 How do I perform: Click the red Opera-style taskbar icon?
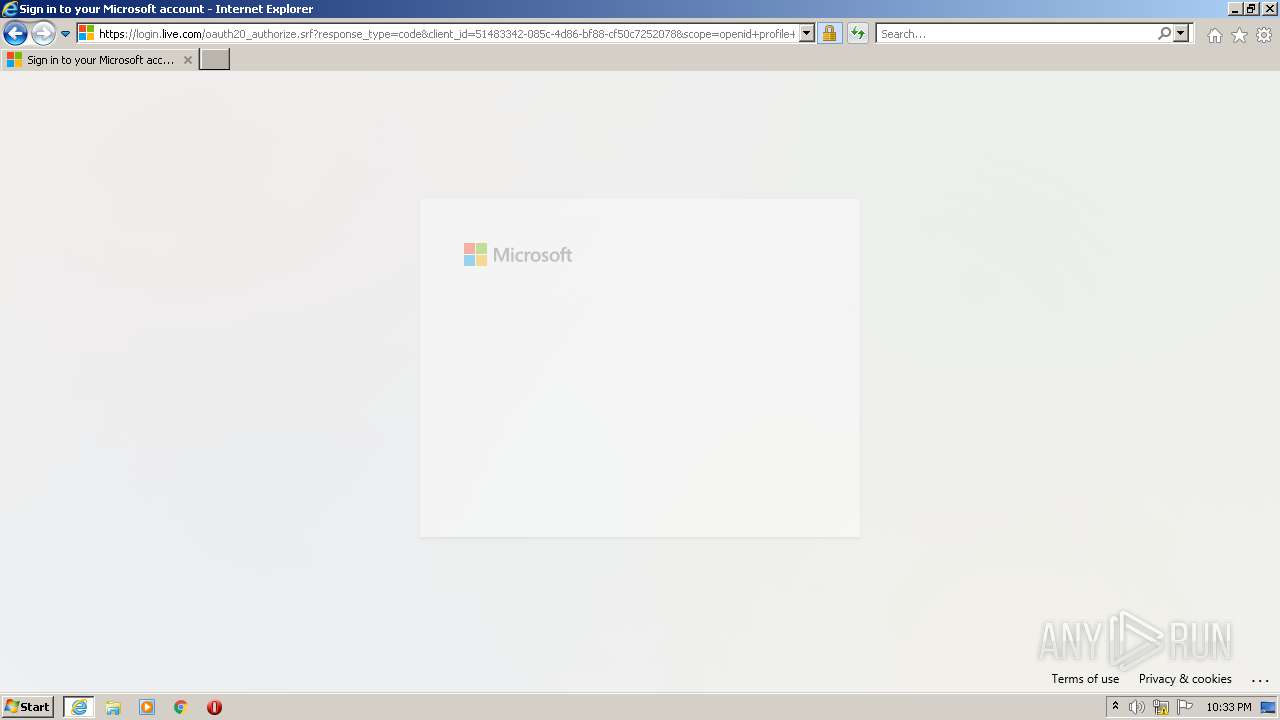pyautogui.click(x=214, y=707)
